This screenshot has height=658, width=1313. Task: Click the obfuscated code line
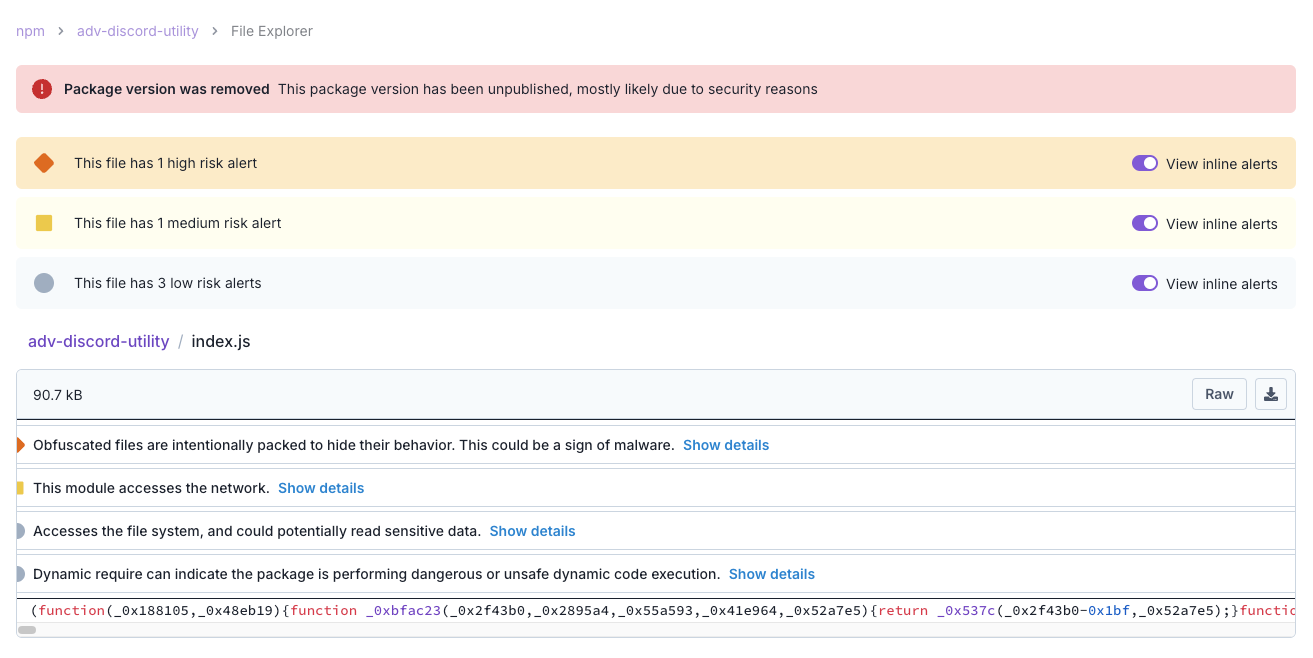656,610
